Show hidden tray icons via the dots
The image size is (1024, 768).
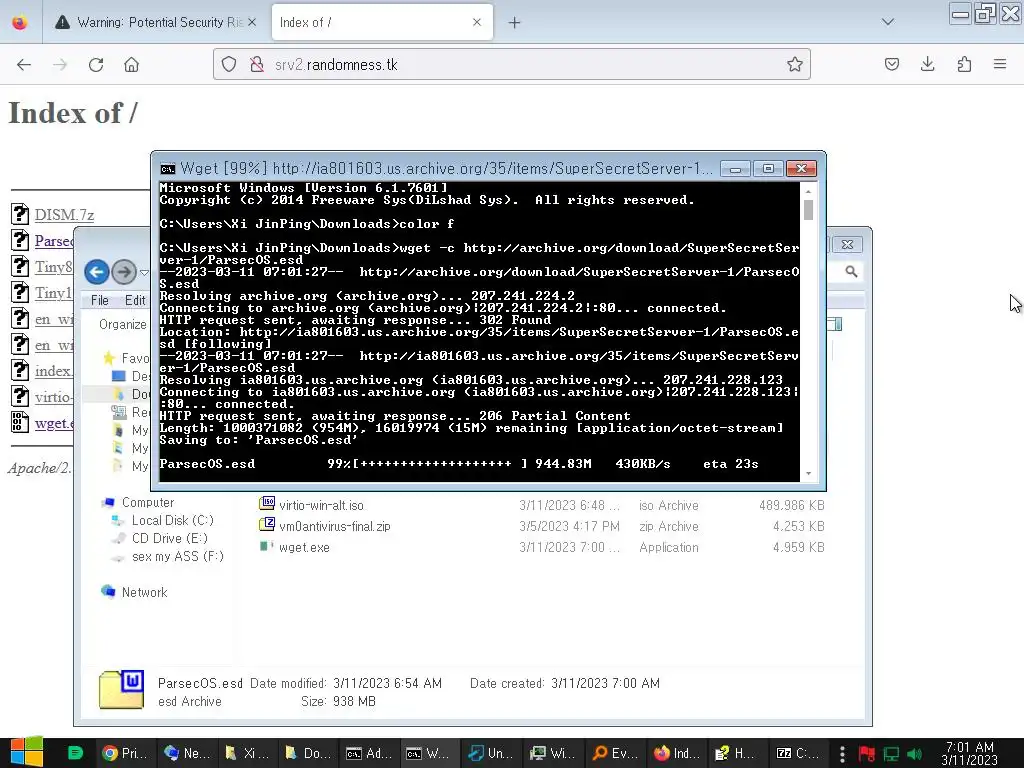pos(842,754)
